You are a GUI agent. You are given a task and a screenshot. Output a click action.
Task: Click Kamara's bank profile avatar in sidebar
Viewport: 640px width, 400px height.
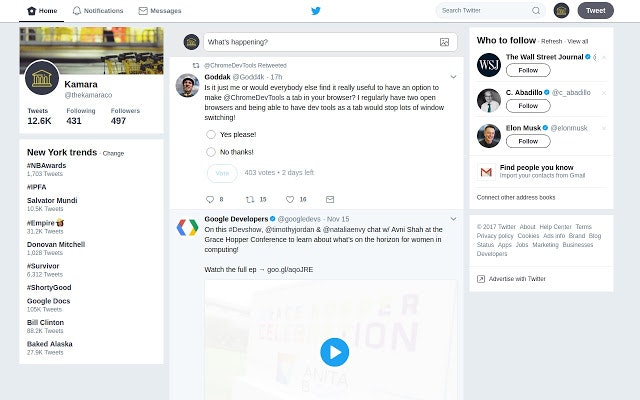[42, 78]
